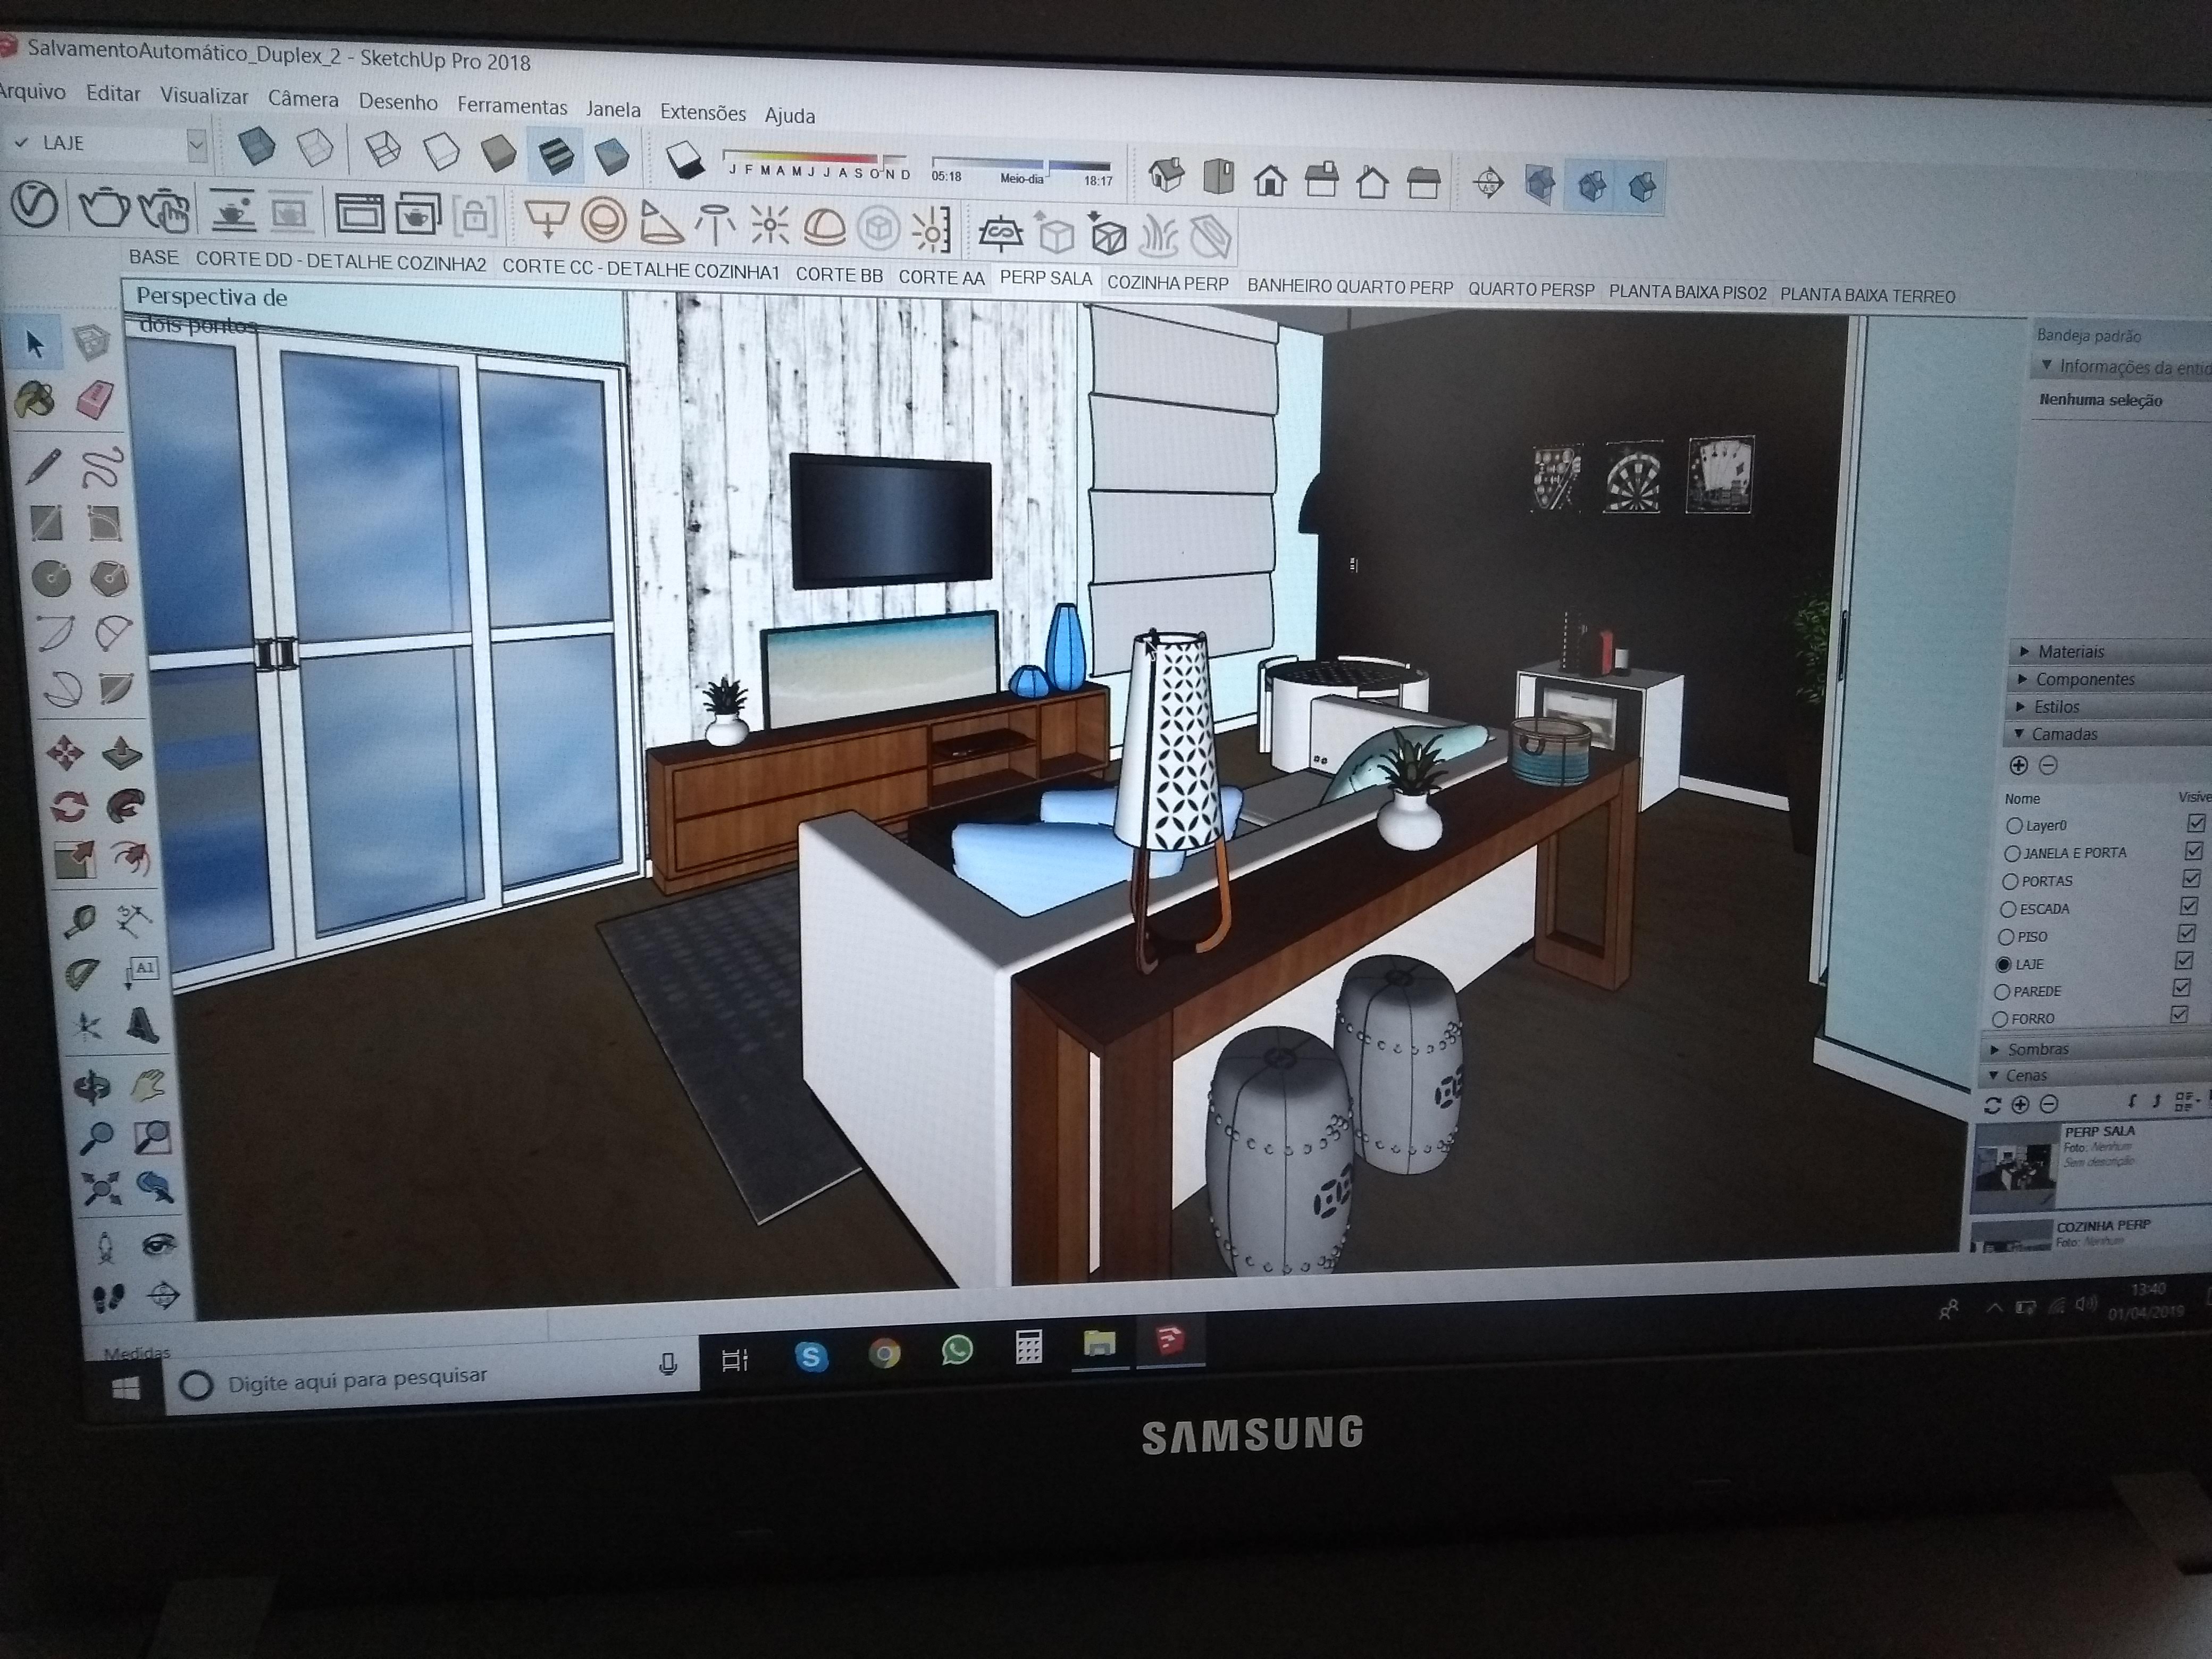Open the Arquivo menu
This screenshot has width=2212, height=1659.
[32, 92]
